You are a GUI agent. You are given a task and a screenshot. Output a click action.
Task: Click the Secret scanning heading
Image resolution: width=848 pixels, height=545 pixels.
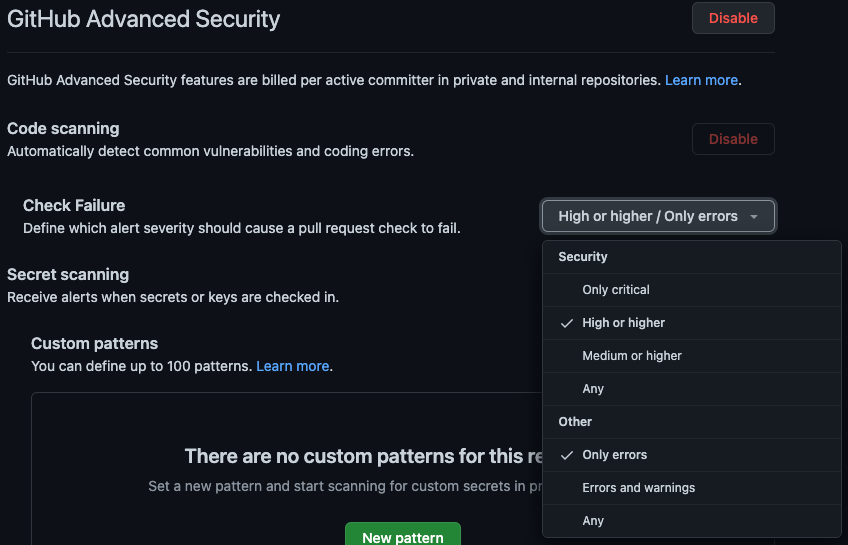68,274
